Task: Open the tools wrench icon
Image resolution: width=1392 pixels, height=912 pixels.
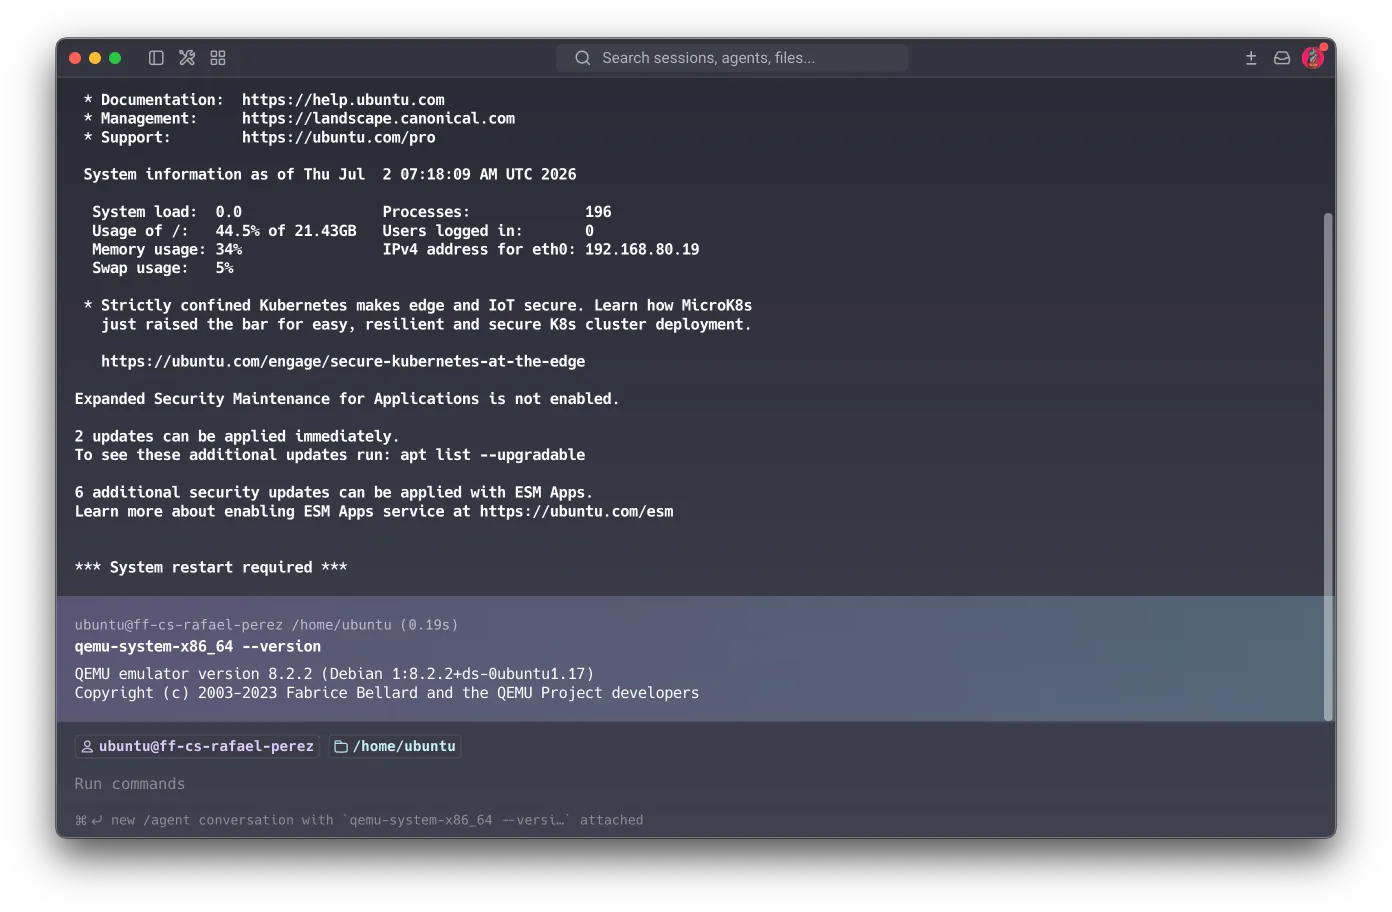Action: (187, 58)
